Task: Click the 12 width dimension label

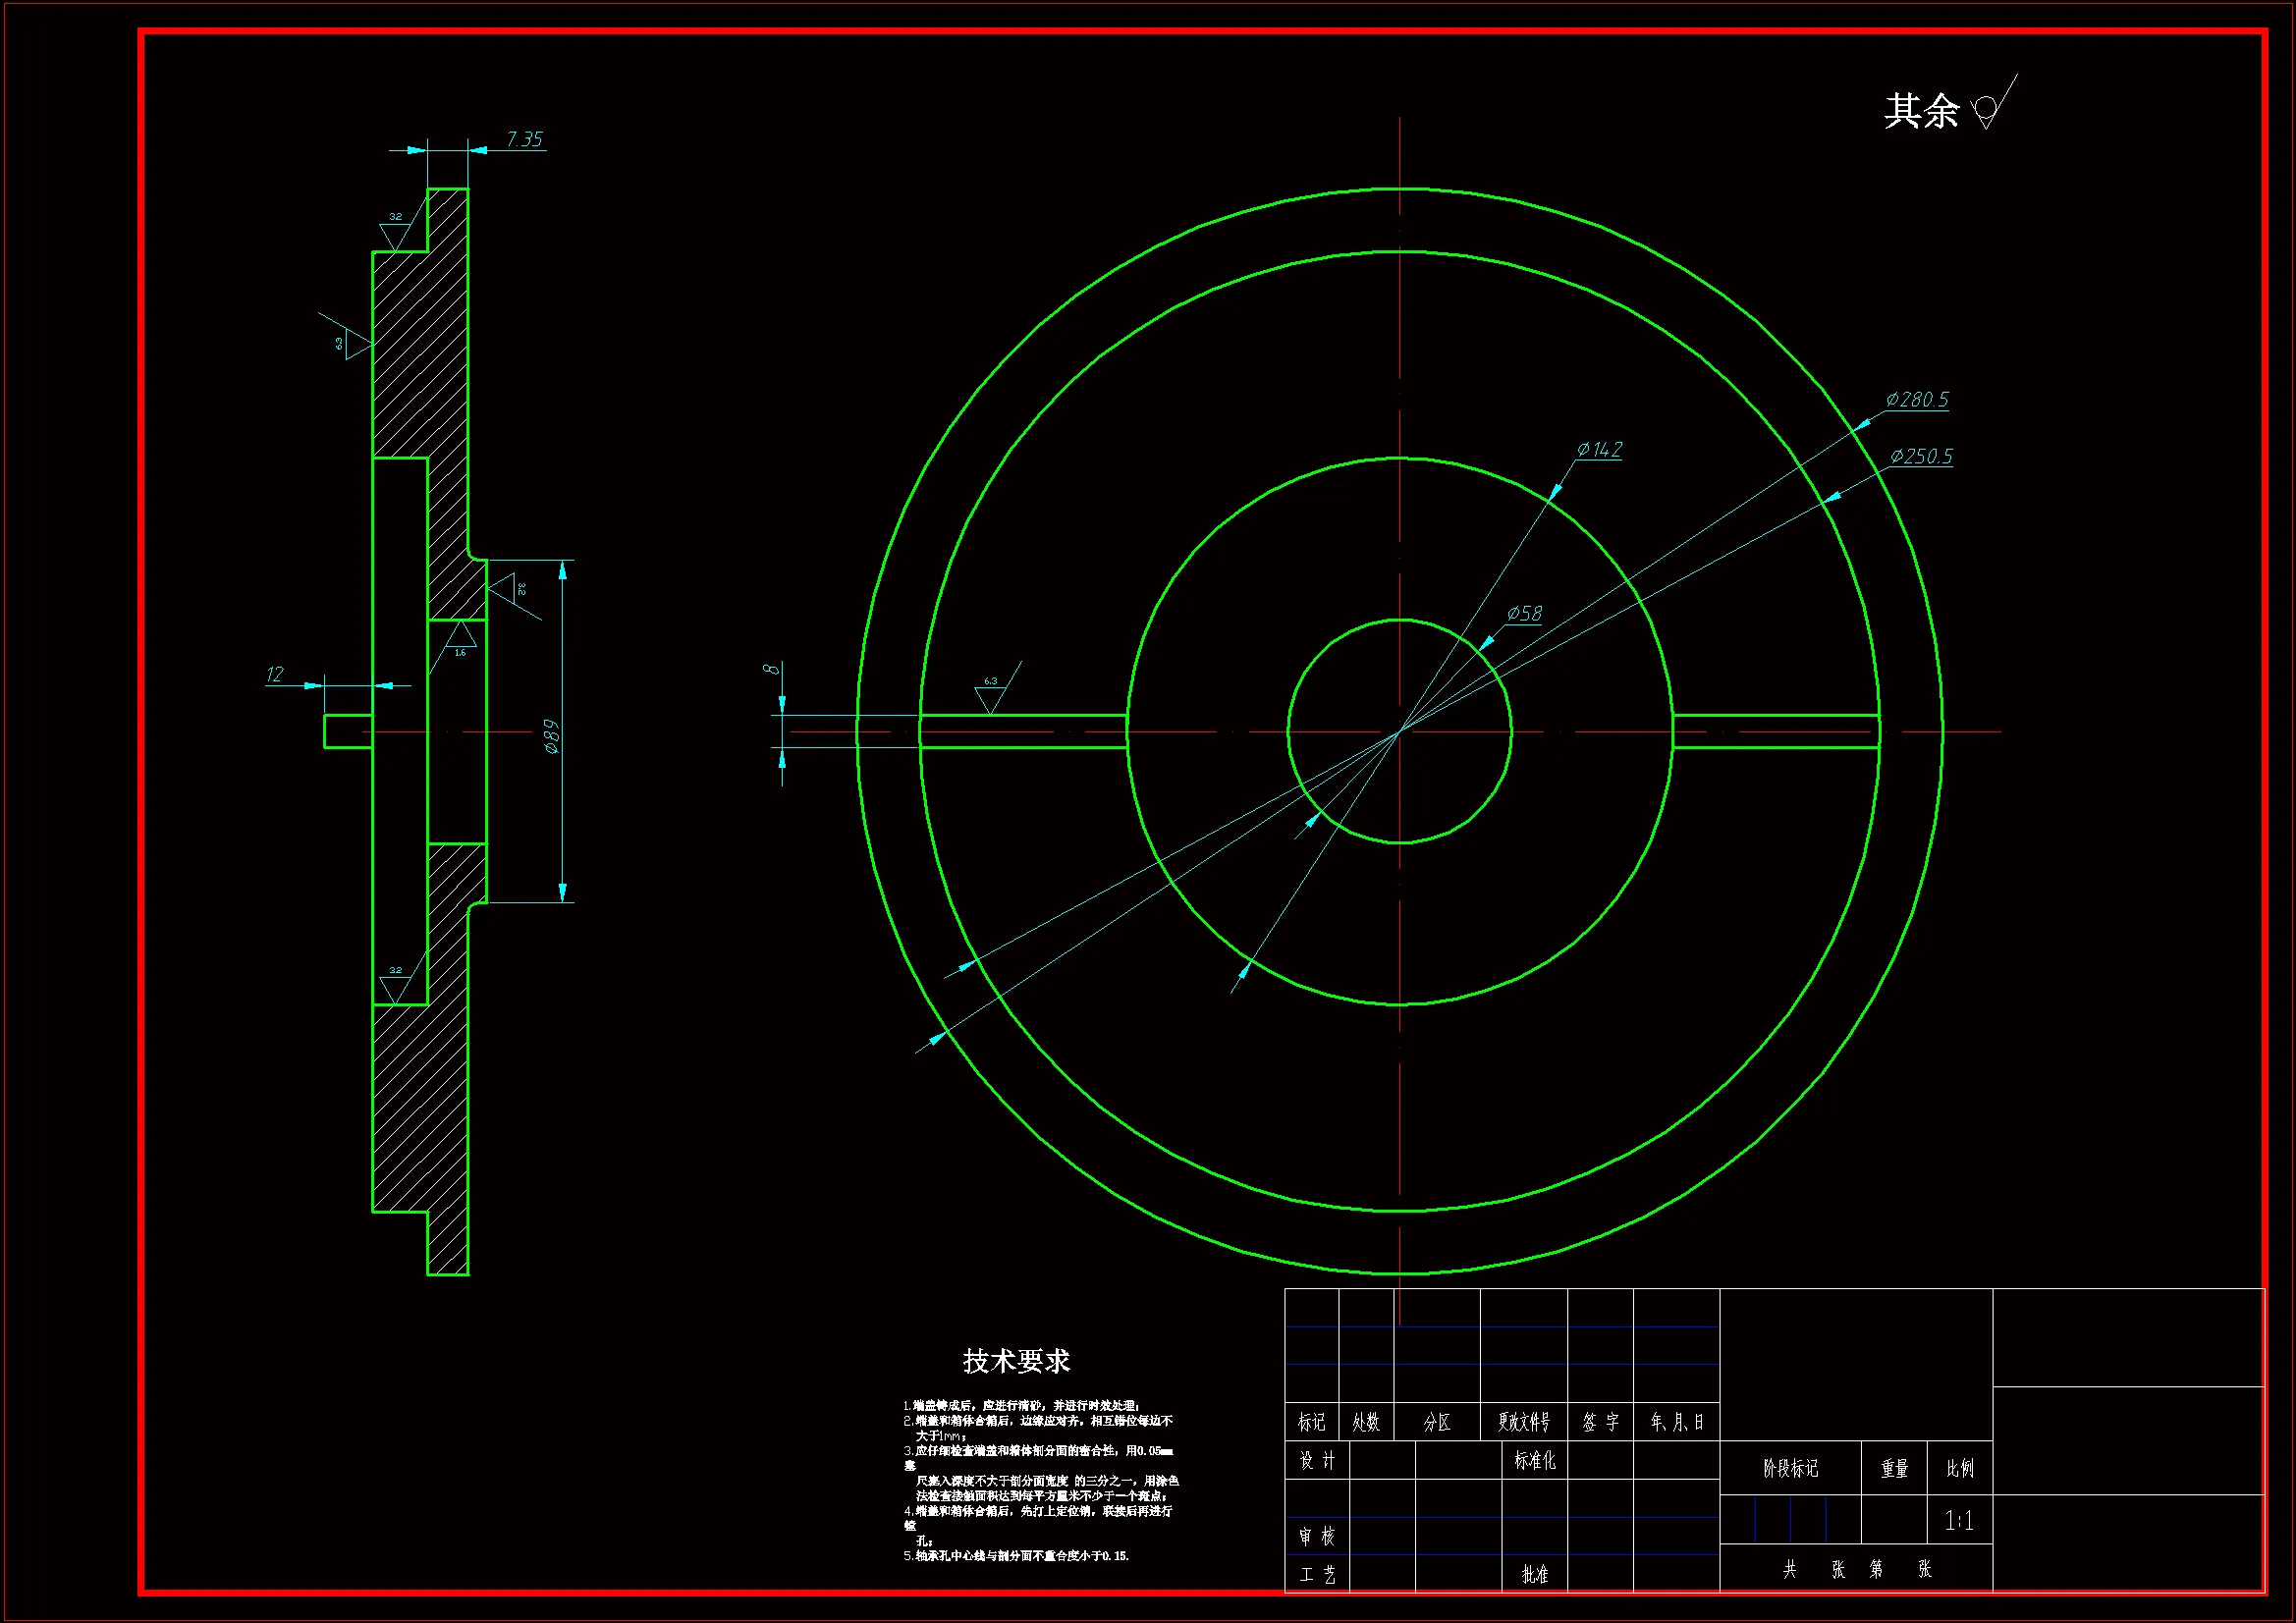Action: click(x=275, y=675)
